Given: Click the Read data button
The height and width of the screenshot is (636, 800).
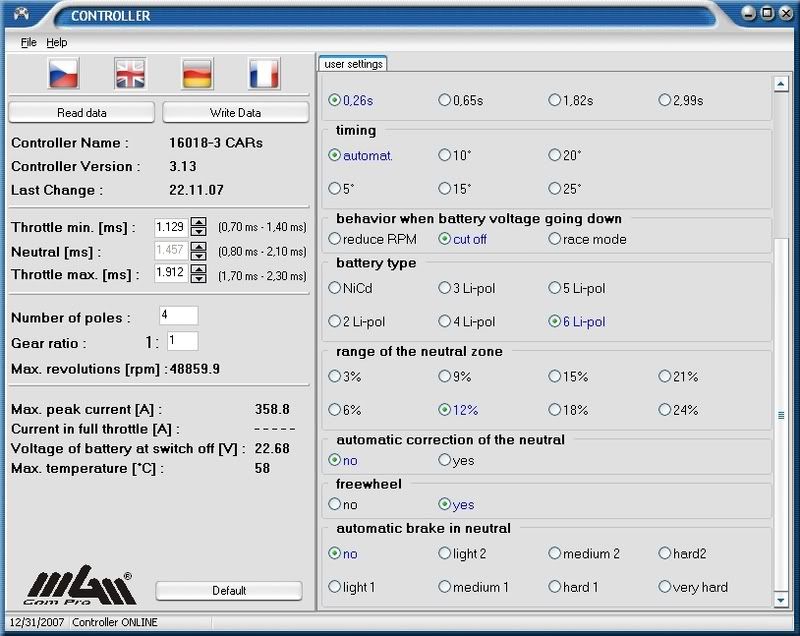Looking at the screenshot, I should coord(82,112).
